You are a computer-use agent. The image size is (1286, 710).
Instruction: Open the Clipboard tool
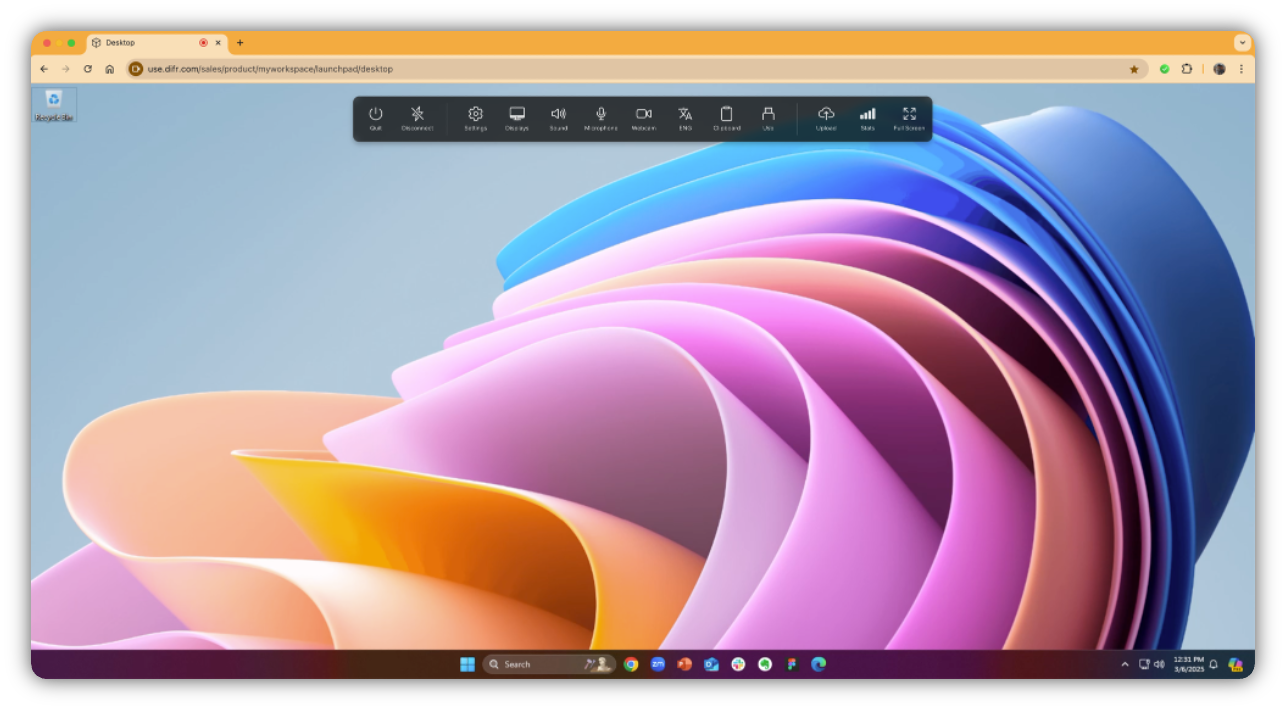pyautogui.click(x=727, y=118)
